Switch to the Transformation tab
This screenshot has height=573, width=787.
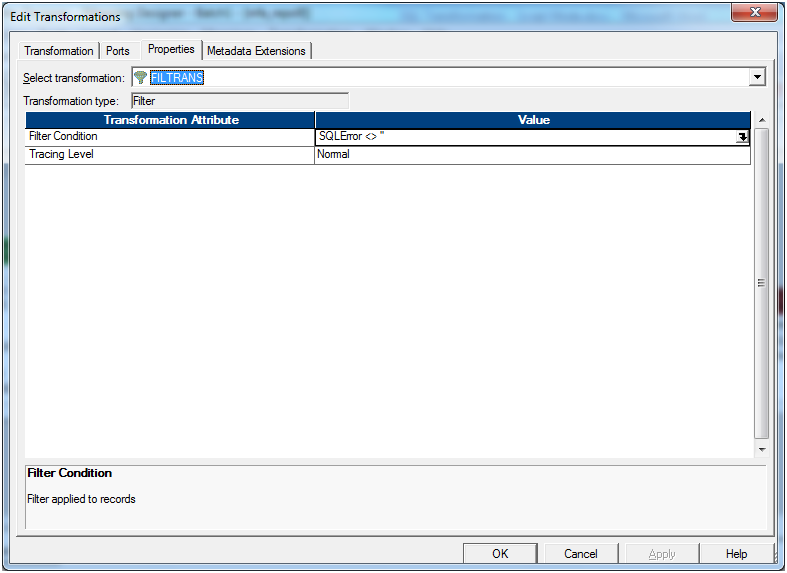(x=59, y=51)
